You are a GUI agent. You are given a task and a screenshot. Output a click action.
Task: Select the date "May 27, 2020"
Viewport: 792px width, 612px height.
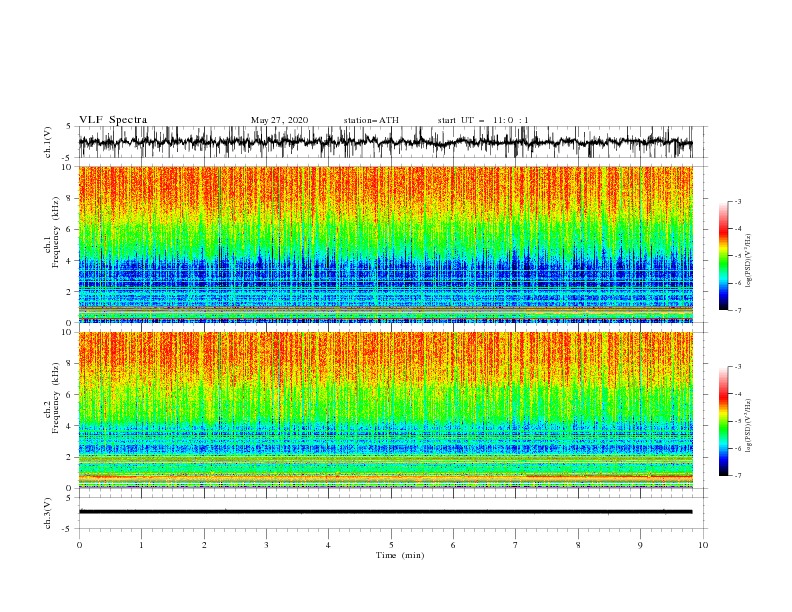[279, 120]
